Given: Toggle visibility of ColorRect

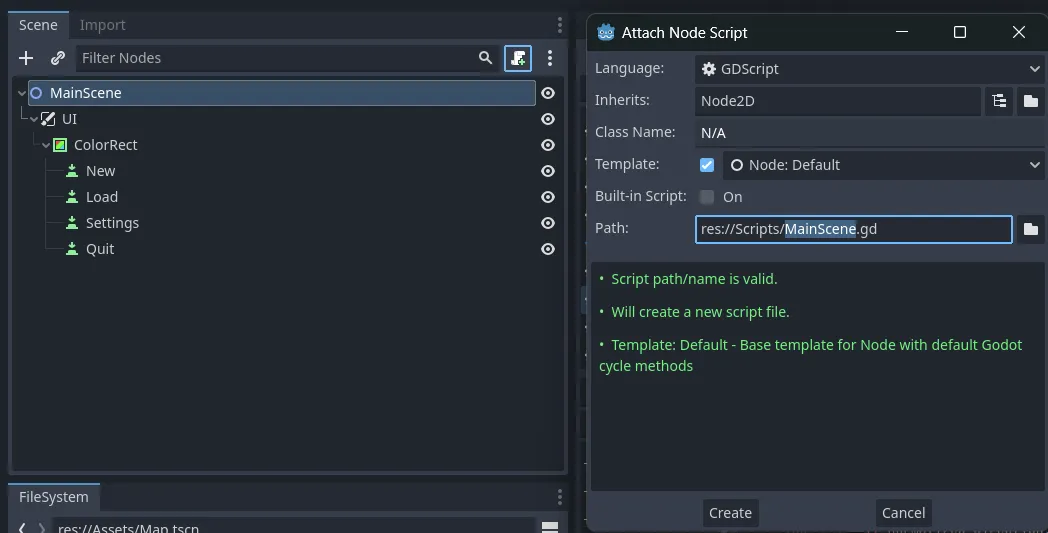Looking at the screenshot, I should tap(548, 145).
